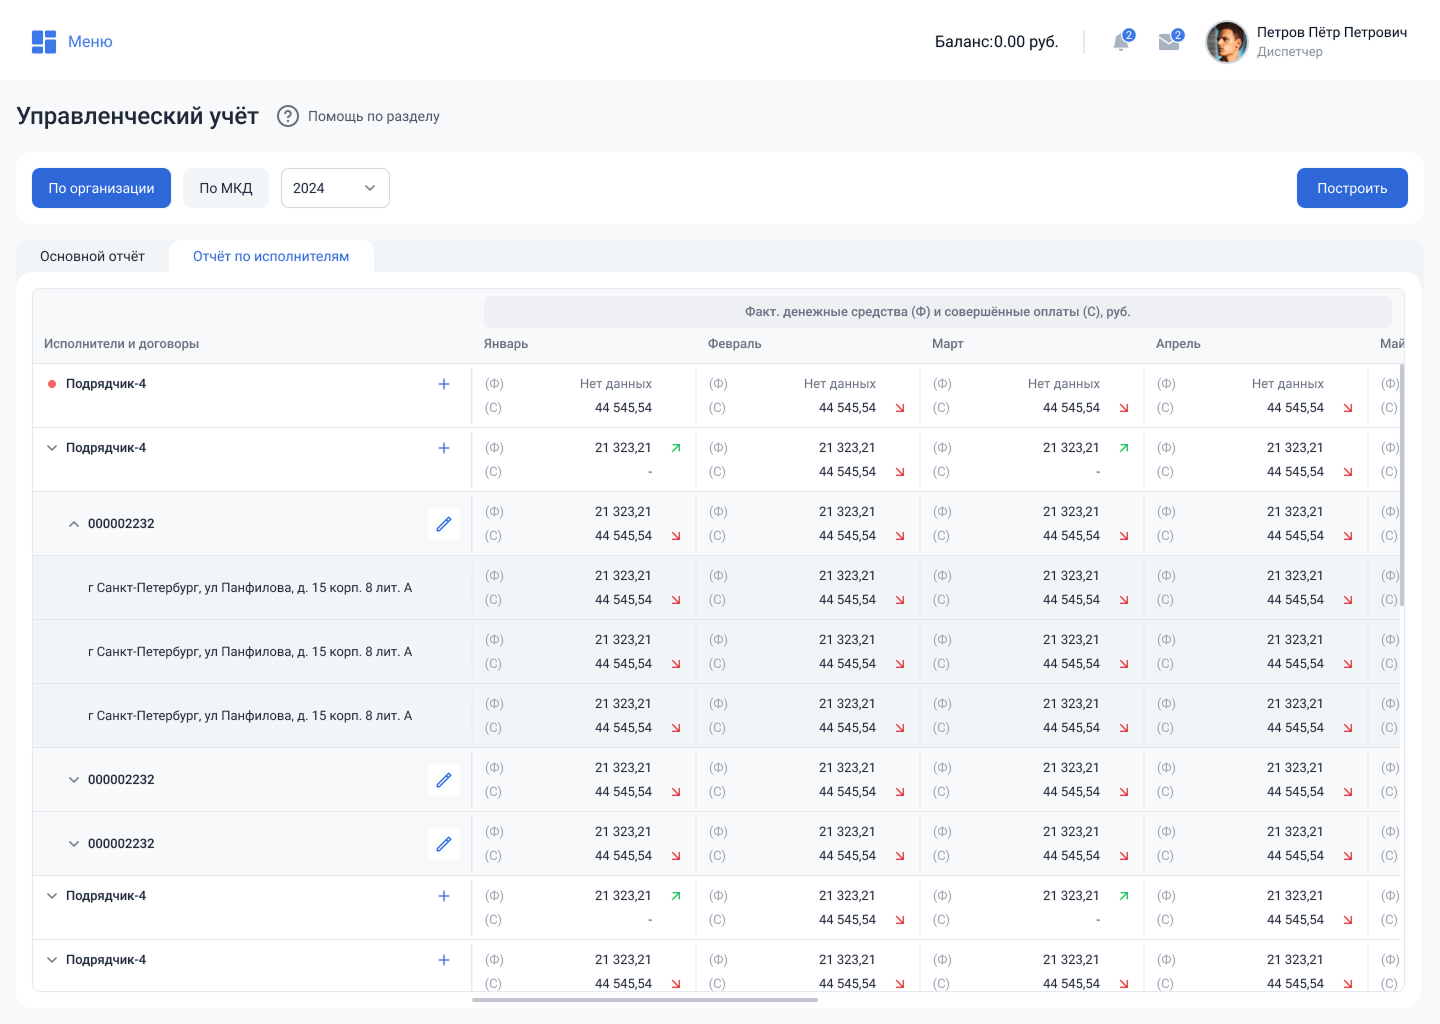Open the Помощь по разделу link

(x=373, y=116)
